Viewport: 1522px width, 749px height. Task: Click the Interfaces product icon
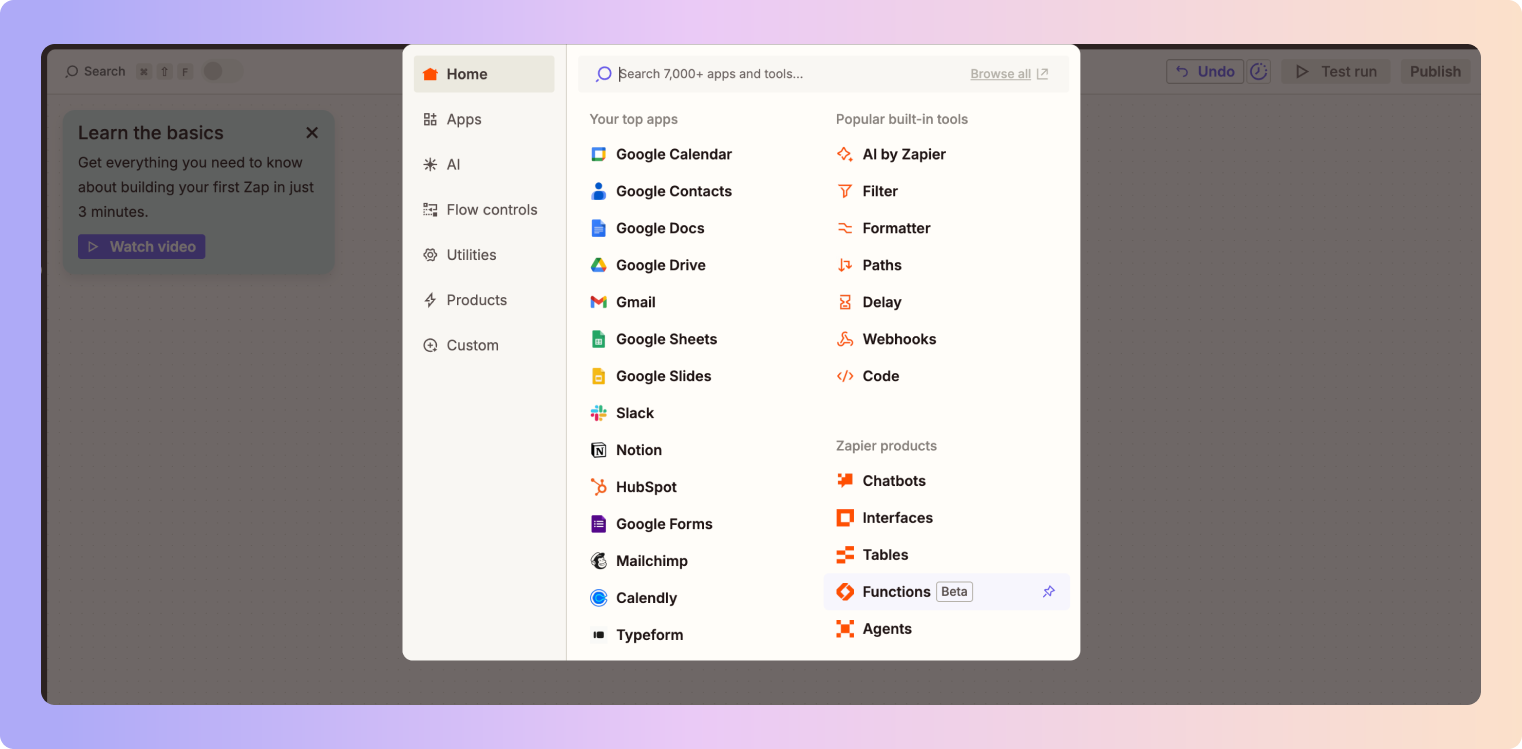[845, 518]
